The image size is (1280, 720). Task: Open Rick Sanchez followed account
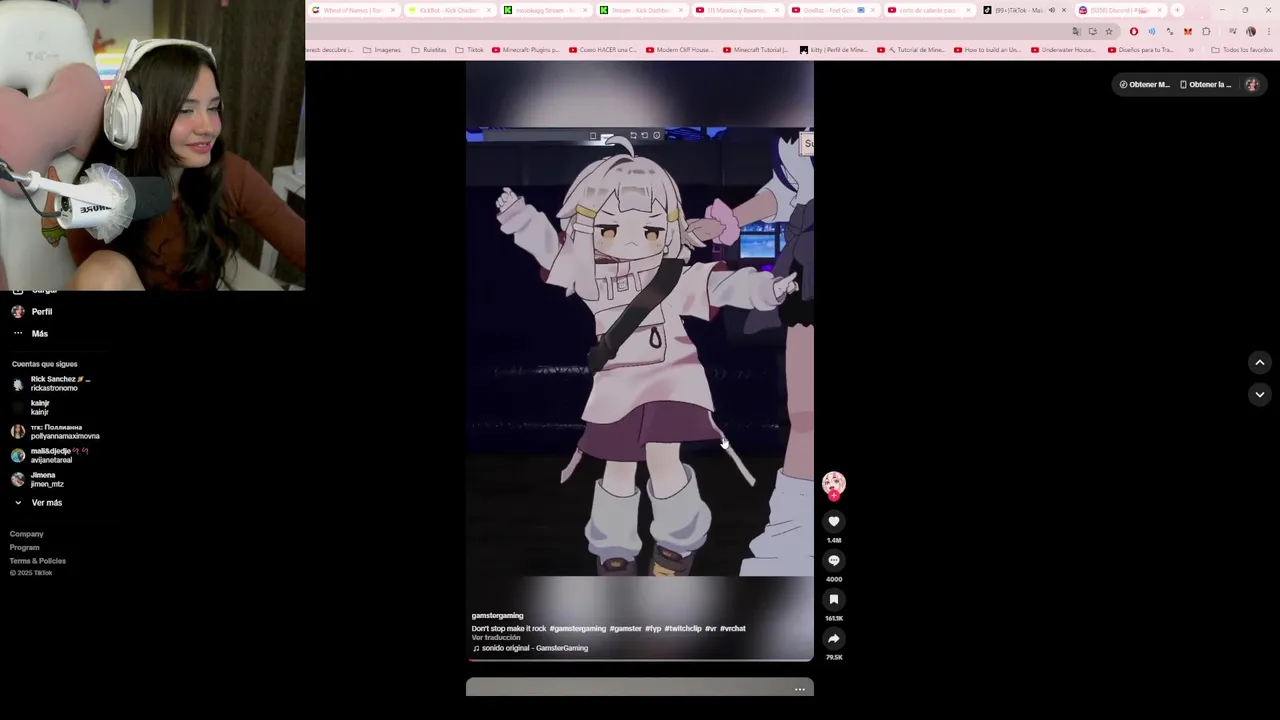coord(52,384)
